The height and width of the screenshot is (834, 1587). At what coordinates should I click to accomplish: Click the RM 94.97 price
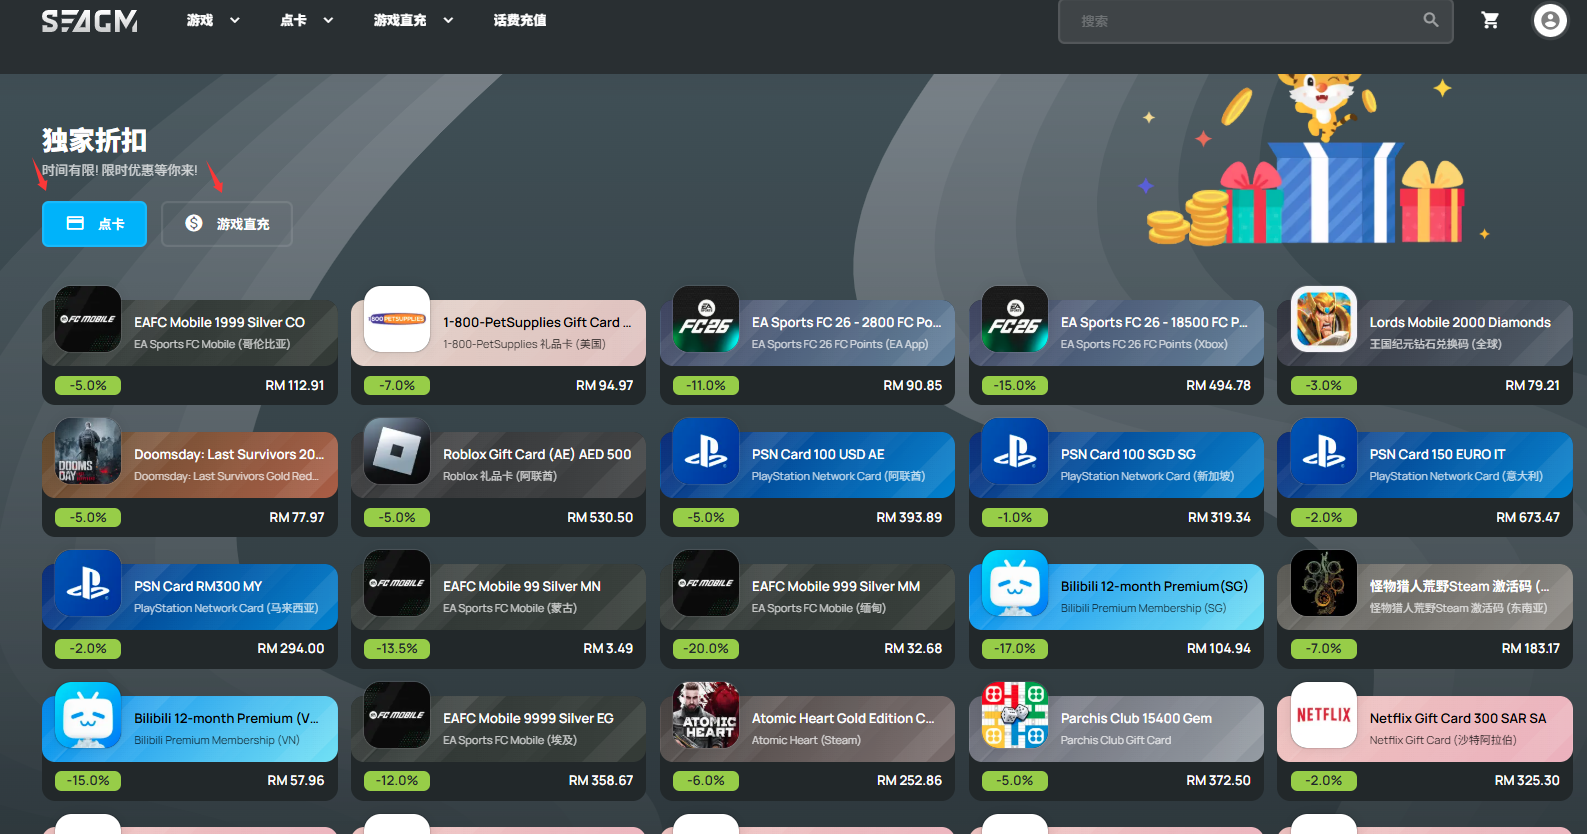coord(605,385)
